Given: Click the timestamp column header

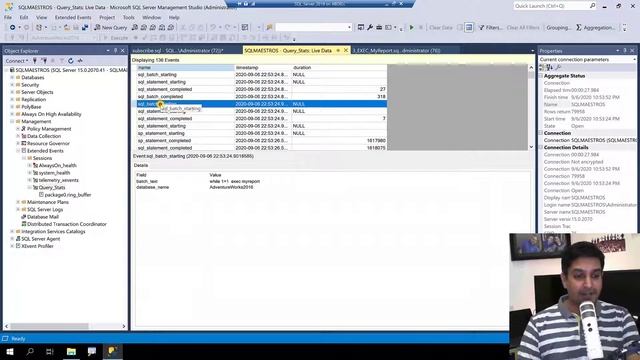Looking at the screenshot, I should tap(263, 68).
